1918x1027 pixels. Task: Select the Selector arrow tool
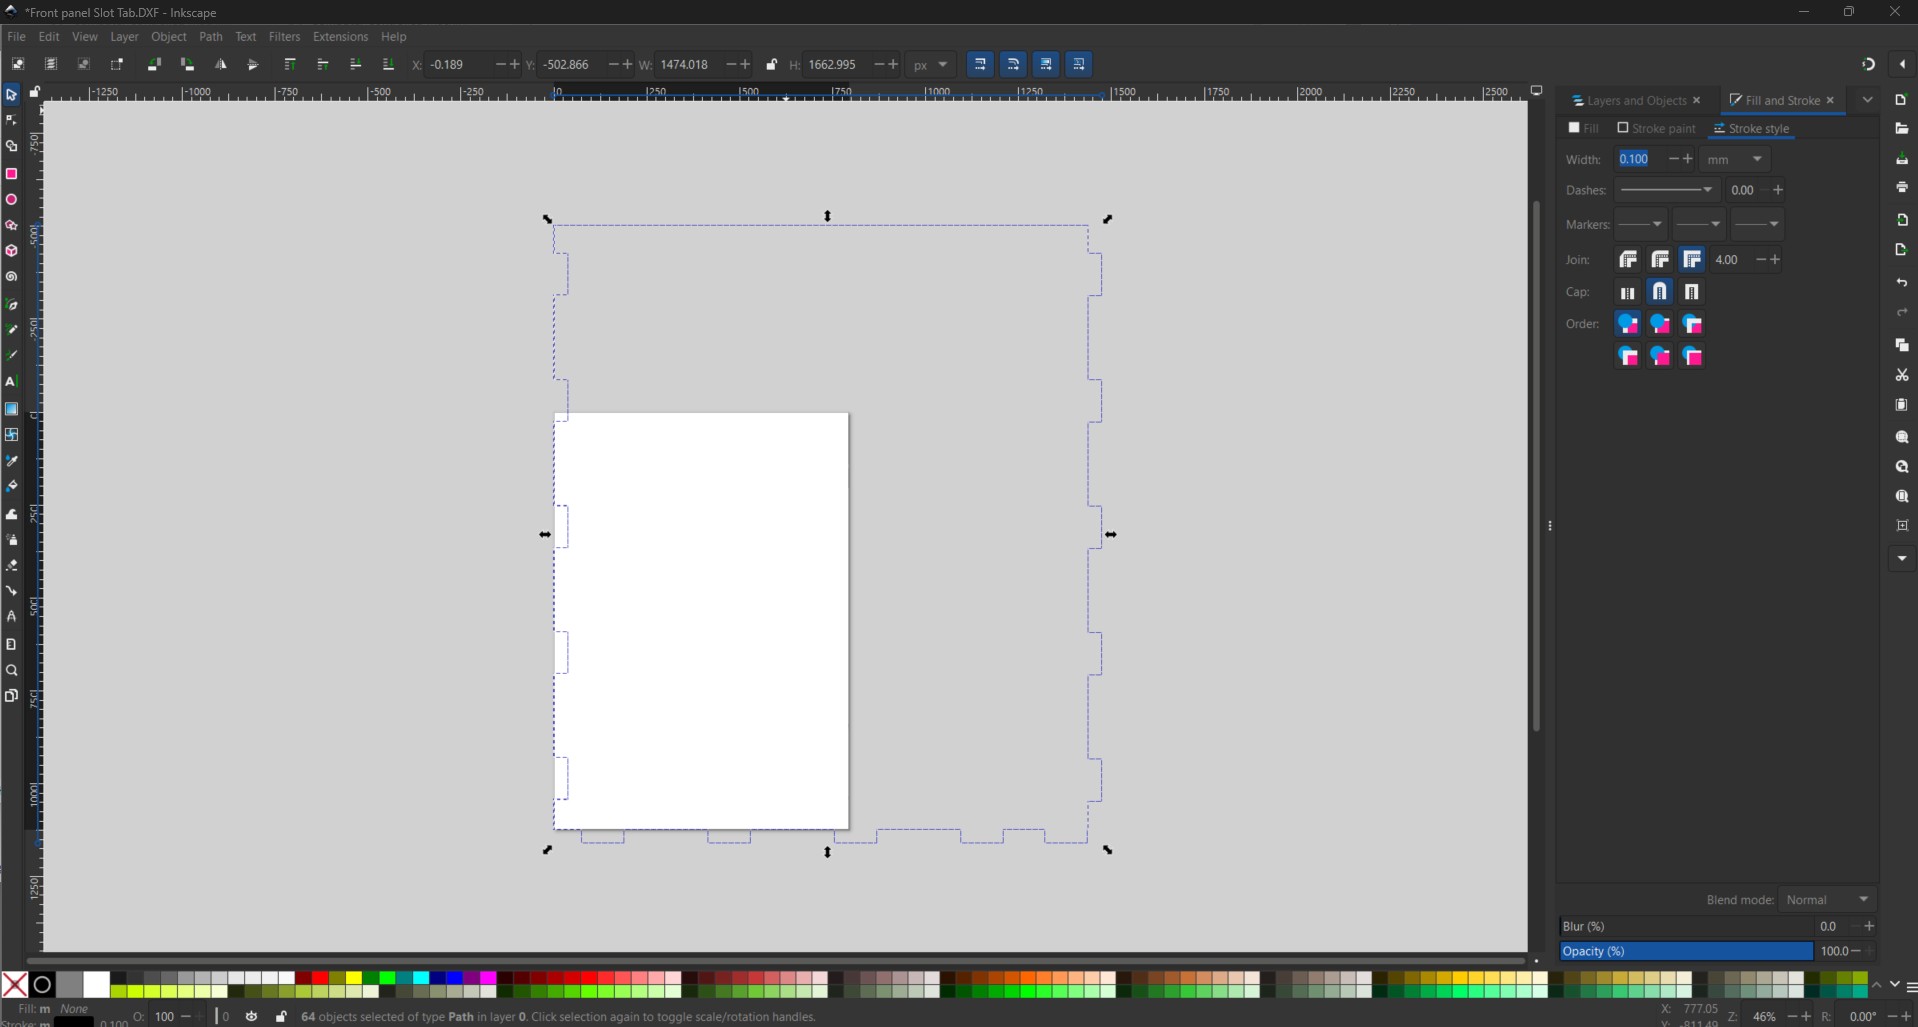11,95
